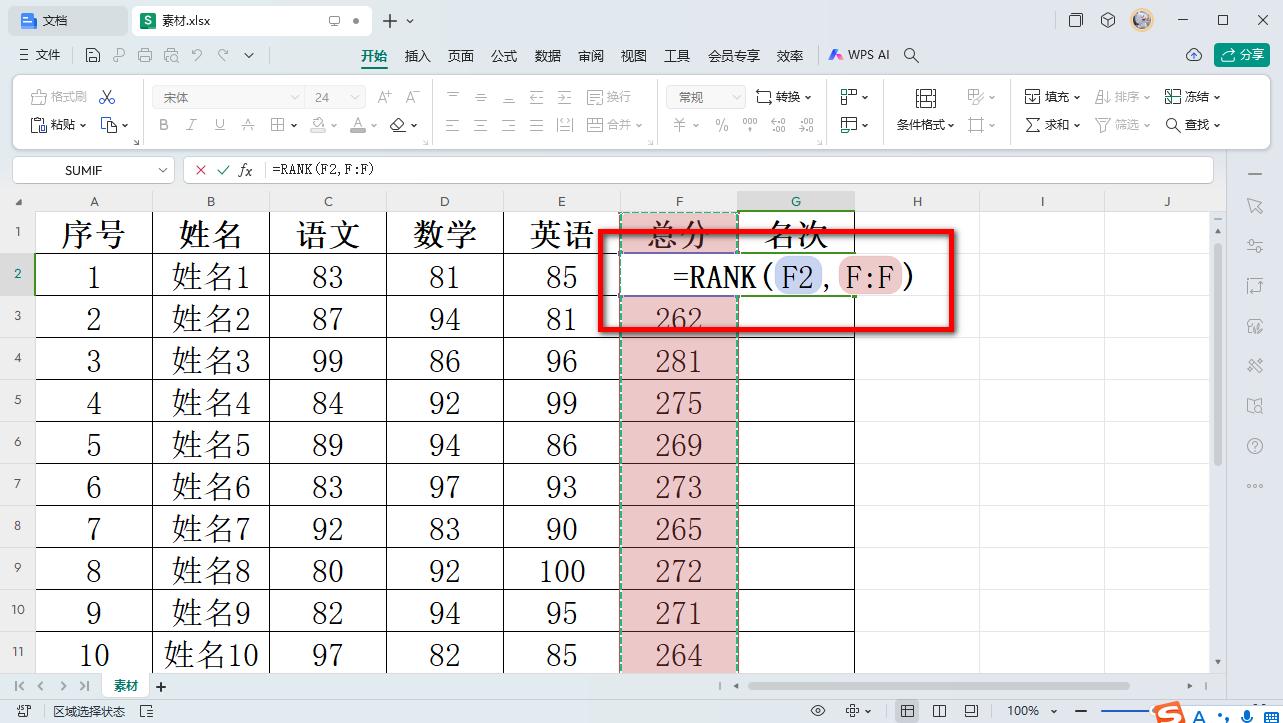Expand the quick access toolbar more arrow
The width and height of the screenshot is (1283, 723).
[x=249, y=56]
